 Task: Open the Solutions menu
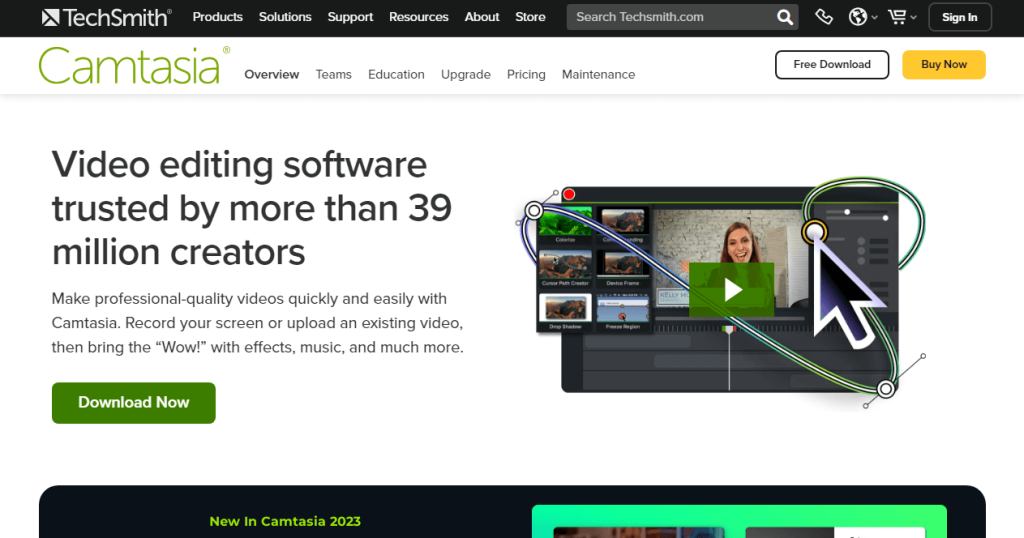tap(285, 17)
